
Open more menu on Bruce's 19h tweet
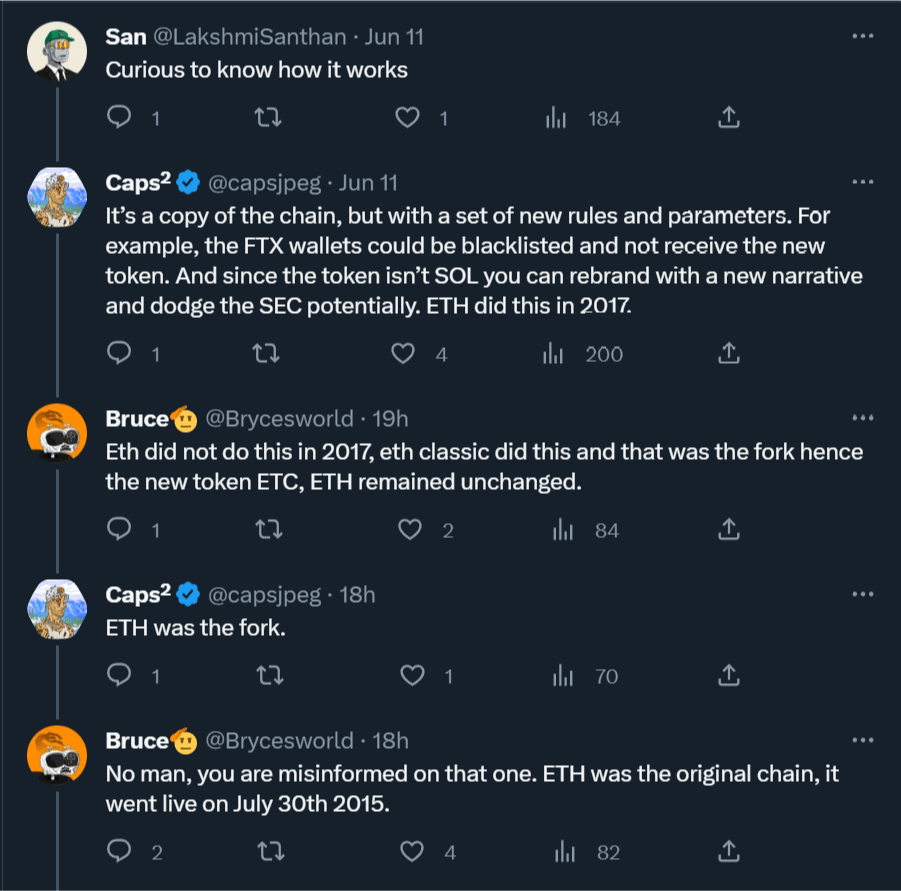coord(863,418)
